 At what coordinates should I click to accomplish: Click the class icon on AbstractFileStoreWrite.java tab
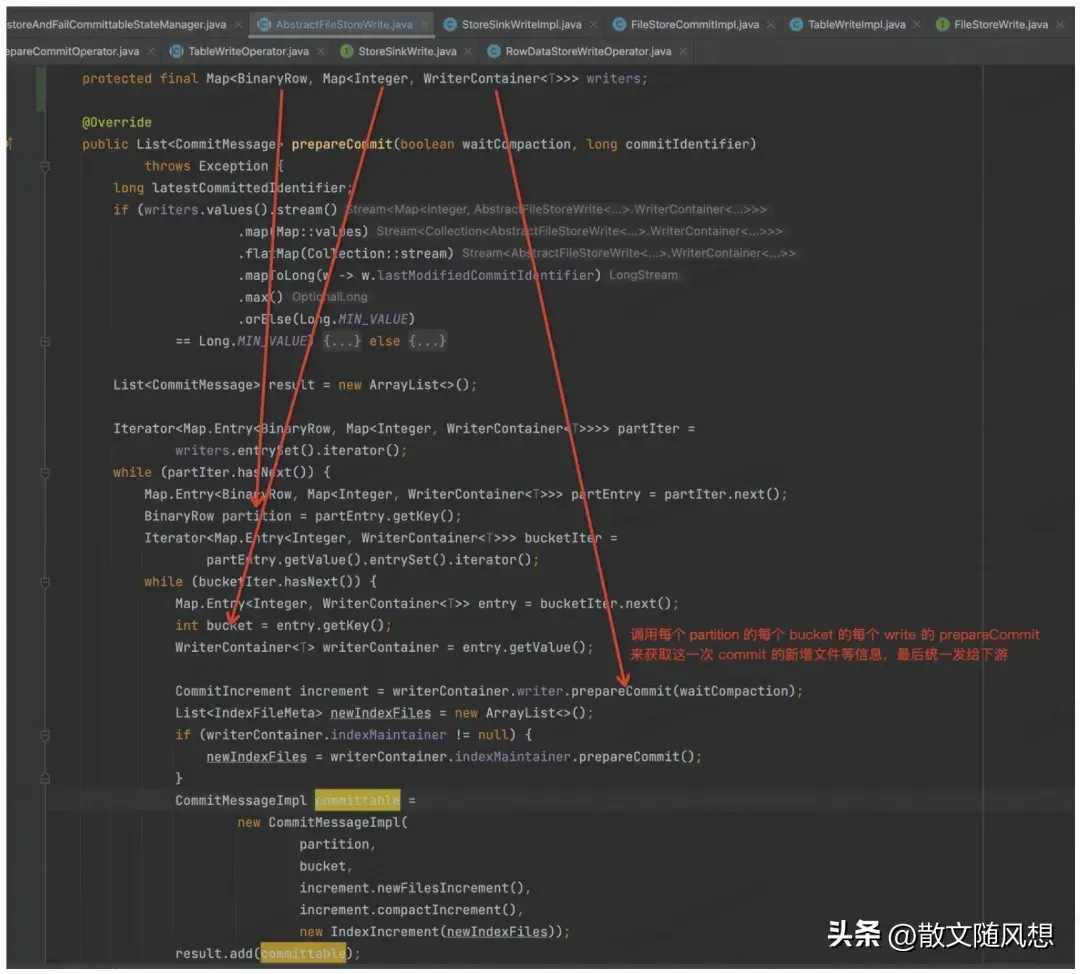click(x=263, y=25)
